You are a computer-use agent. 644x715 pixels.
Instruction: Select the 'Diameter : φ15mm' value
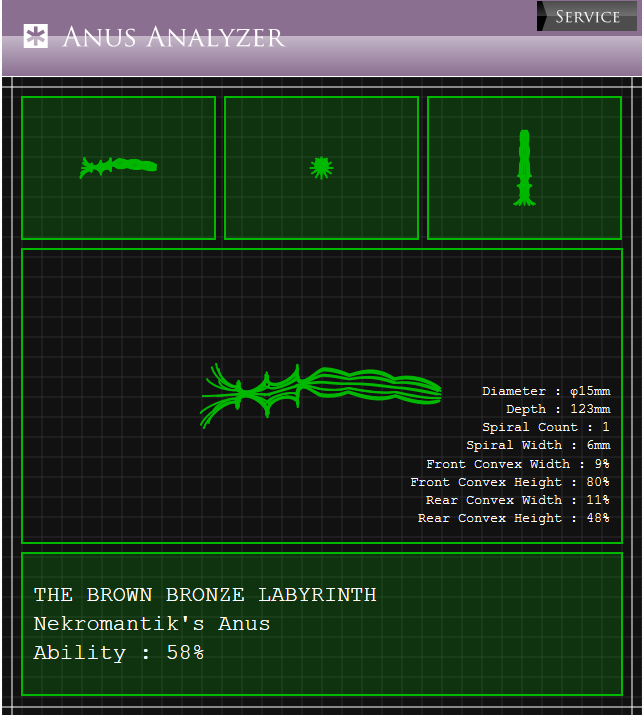tap(546, 391)
